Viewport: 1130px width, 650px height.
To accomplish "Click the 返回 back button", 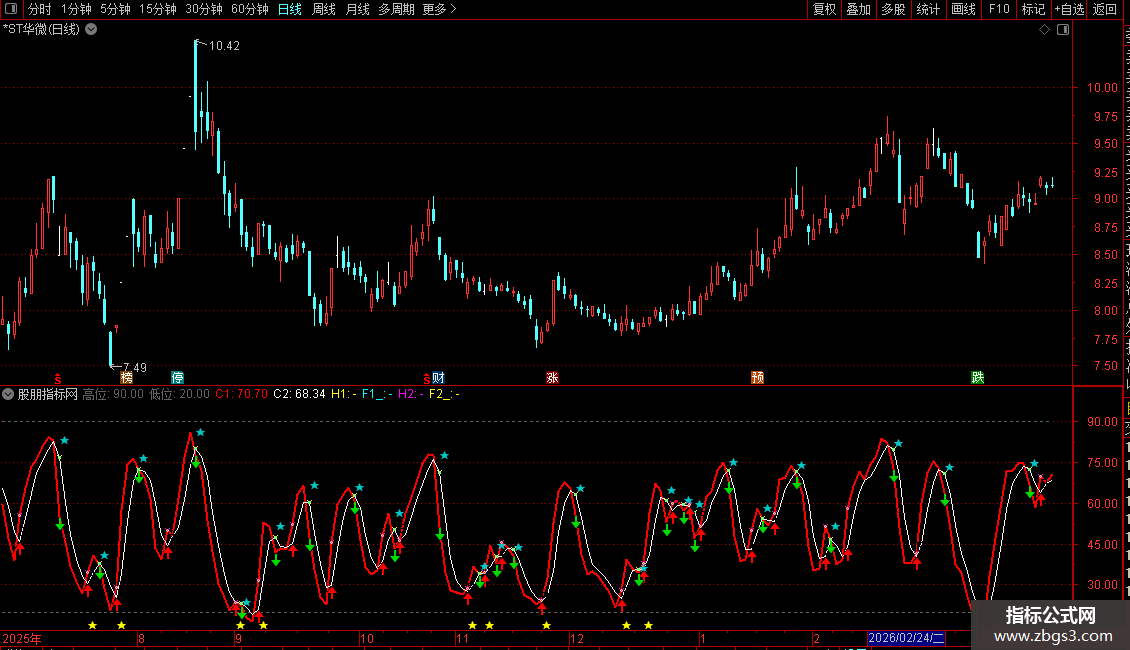I will click(1104, 9).
